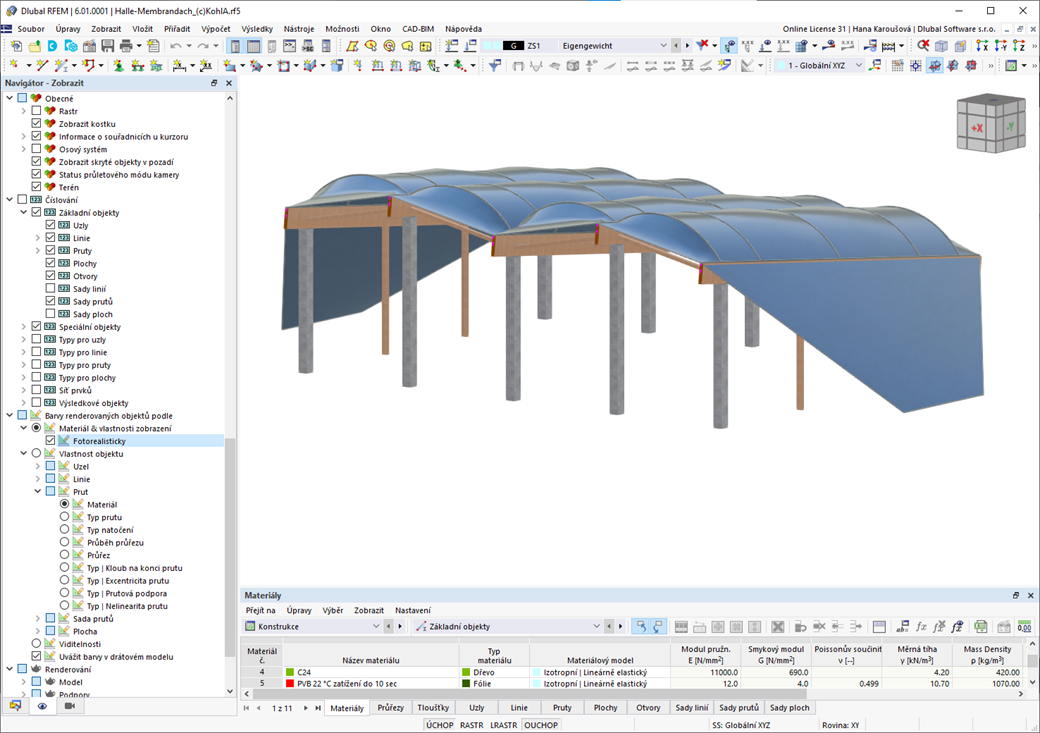Enable the Rastr checkbox
This screenshot has width=1040, height=733.
point(36,111)
